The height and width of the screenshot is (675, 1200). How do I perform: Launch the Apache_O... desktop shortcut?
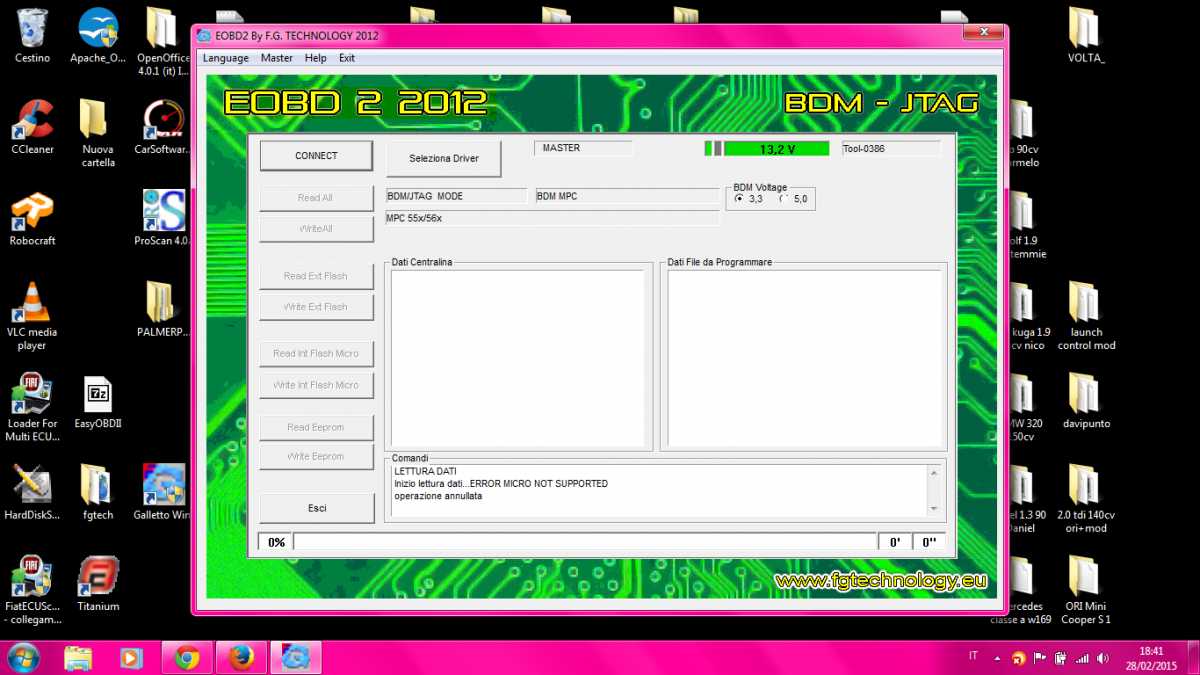[x=98, y=36]
